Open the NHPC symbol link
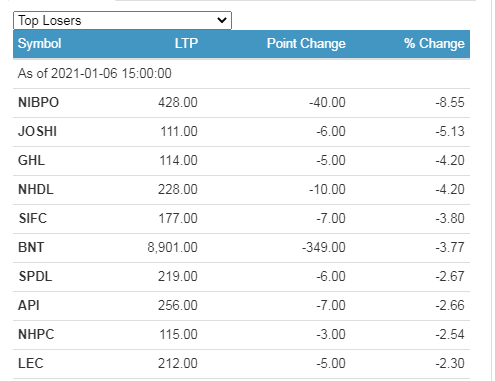This screenshot has width=495, height=381. (36, 334)
